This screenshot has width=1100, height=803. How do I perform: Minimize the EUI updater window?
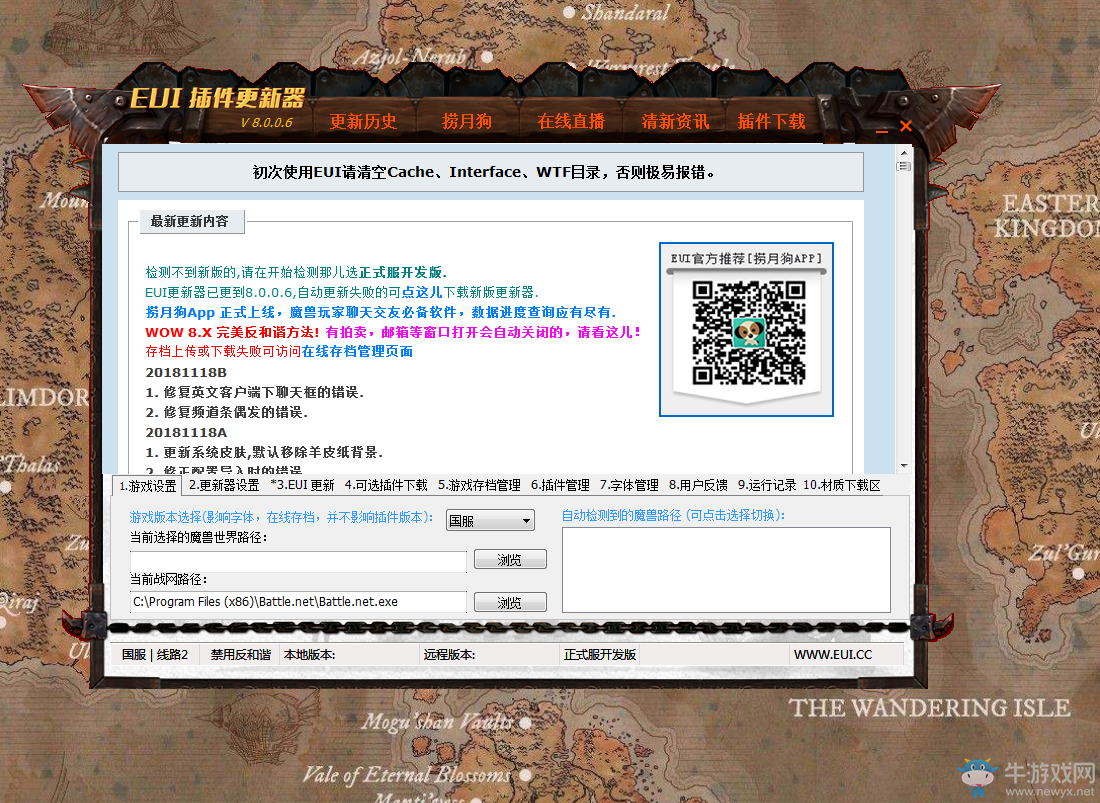coord(882,130)
